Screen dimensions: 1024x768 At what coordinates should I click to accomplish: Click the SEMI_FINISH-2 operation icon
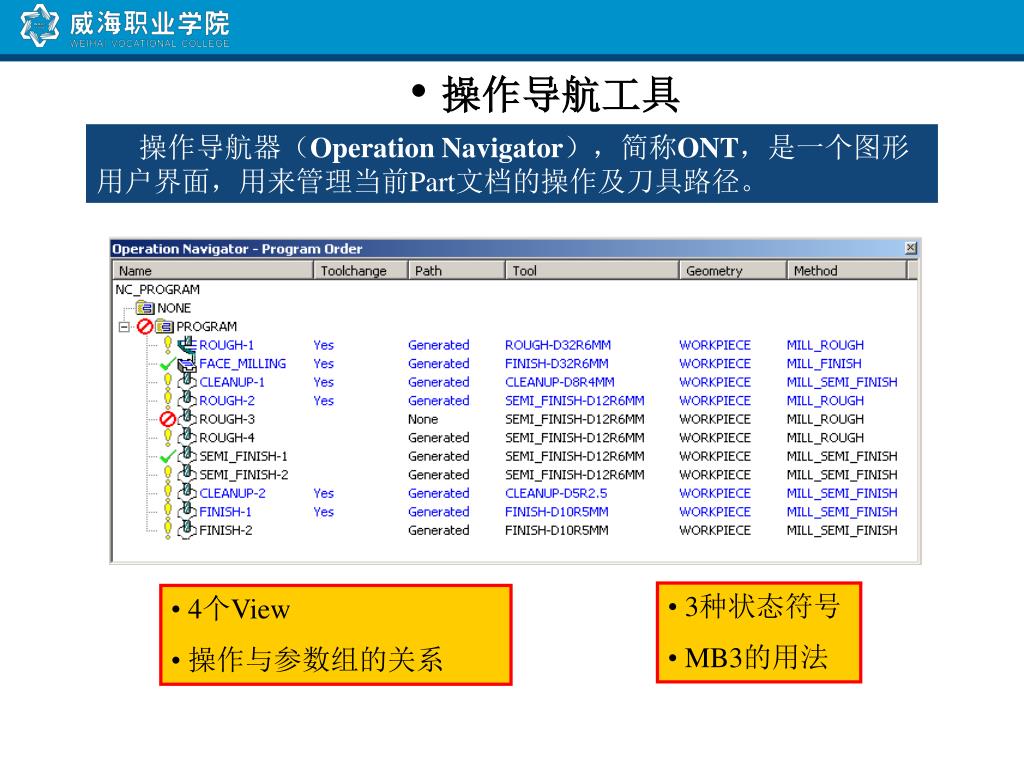[187, 474]
